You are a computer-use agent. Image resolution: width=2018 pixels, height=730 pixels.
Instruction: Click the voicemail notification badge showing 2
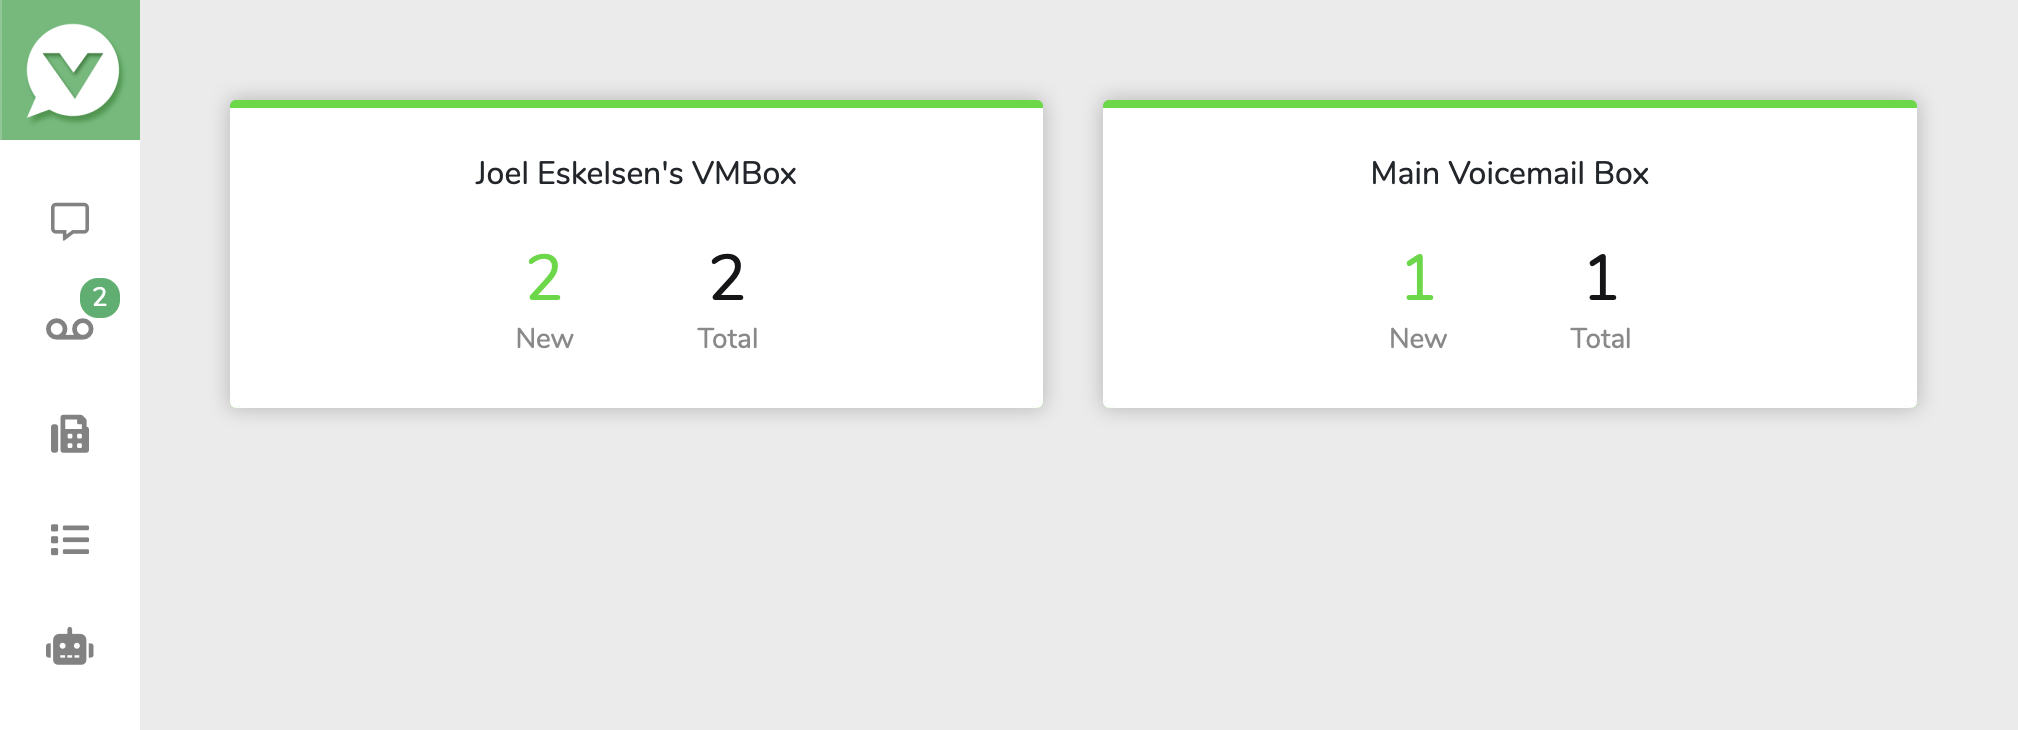[100, 297]
